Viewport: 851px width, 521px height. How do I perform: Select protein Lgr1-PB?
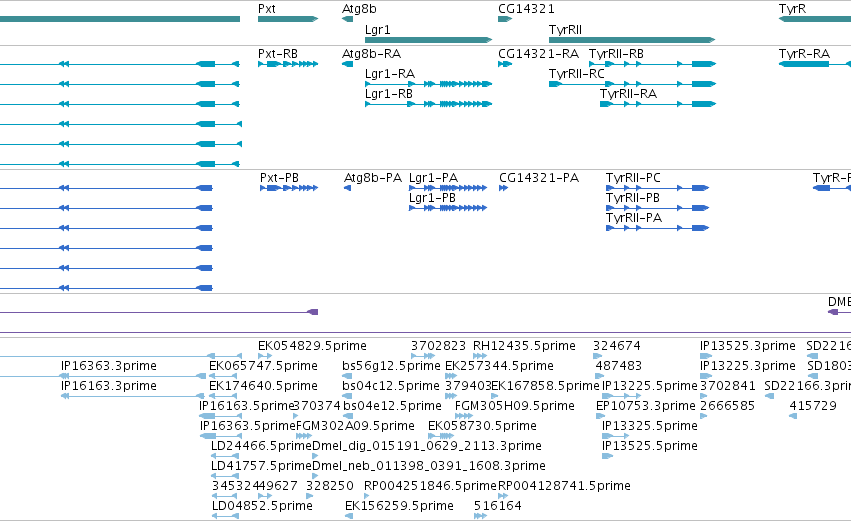[x=448, y=208]
